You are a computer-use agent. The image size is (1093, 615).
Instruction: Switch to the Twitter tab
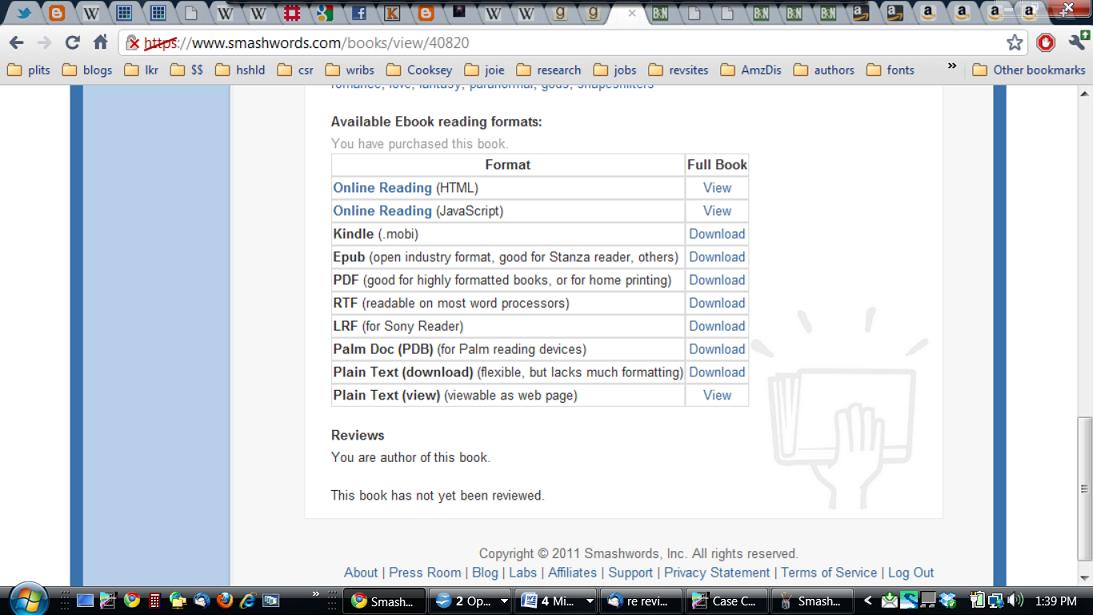click(x=24, y=13)
